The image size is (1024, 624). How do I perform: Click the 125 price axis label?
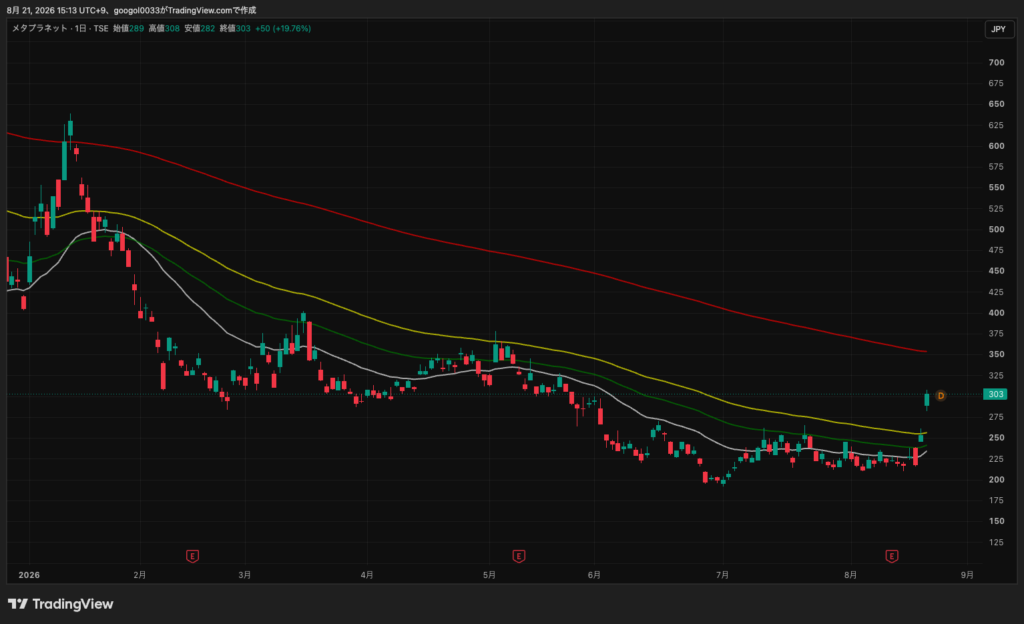pyautogui.click(x=997, y=542)
